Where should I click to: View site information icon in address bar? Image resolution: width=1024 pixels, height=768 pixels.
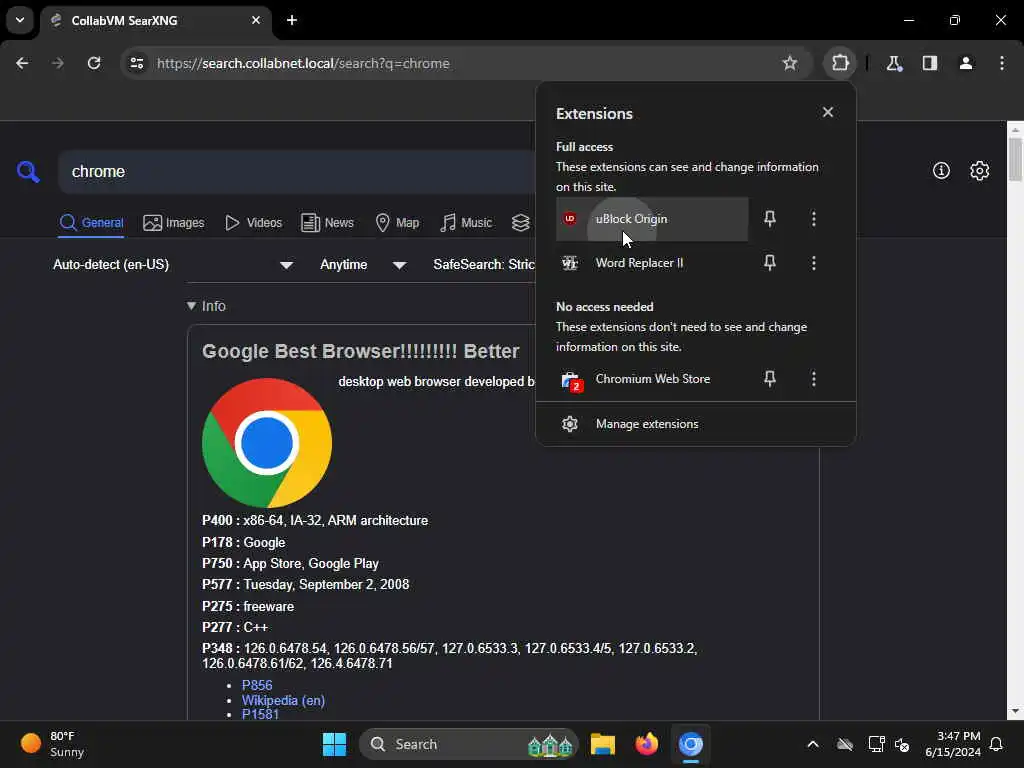click(137, 63)
